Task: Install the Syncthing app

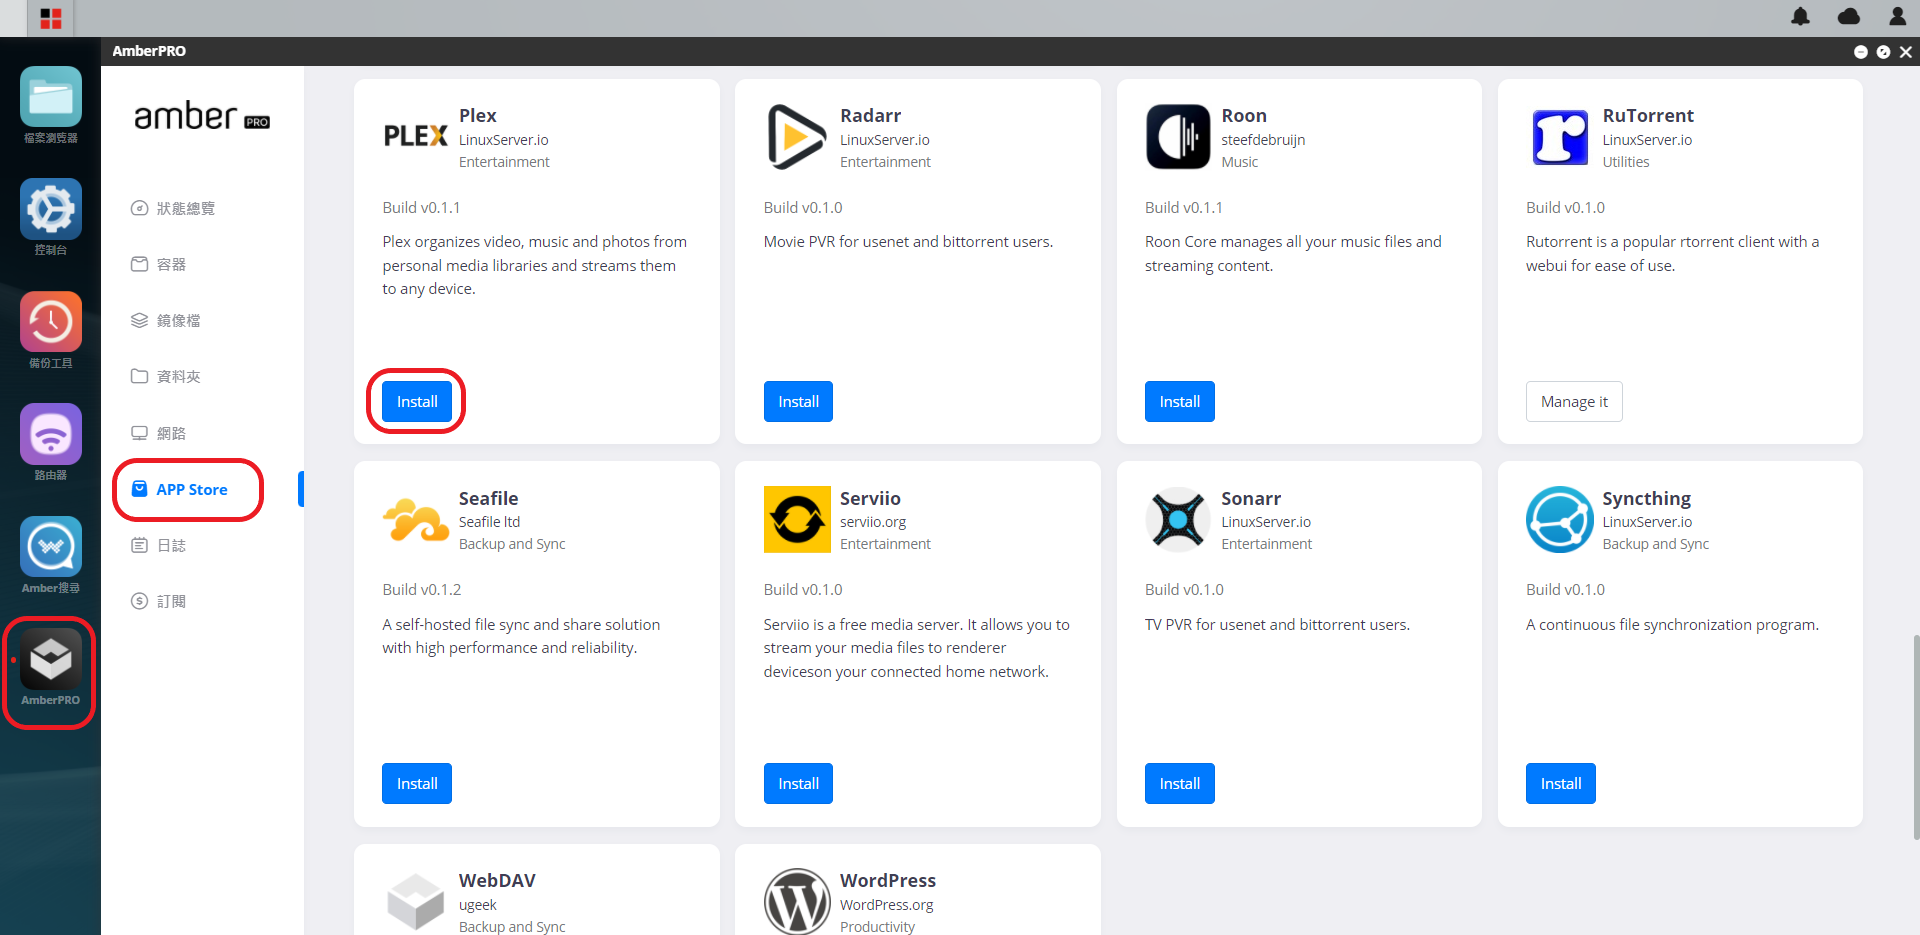Action: [1561, 783]
